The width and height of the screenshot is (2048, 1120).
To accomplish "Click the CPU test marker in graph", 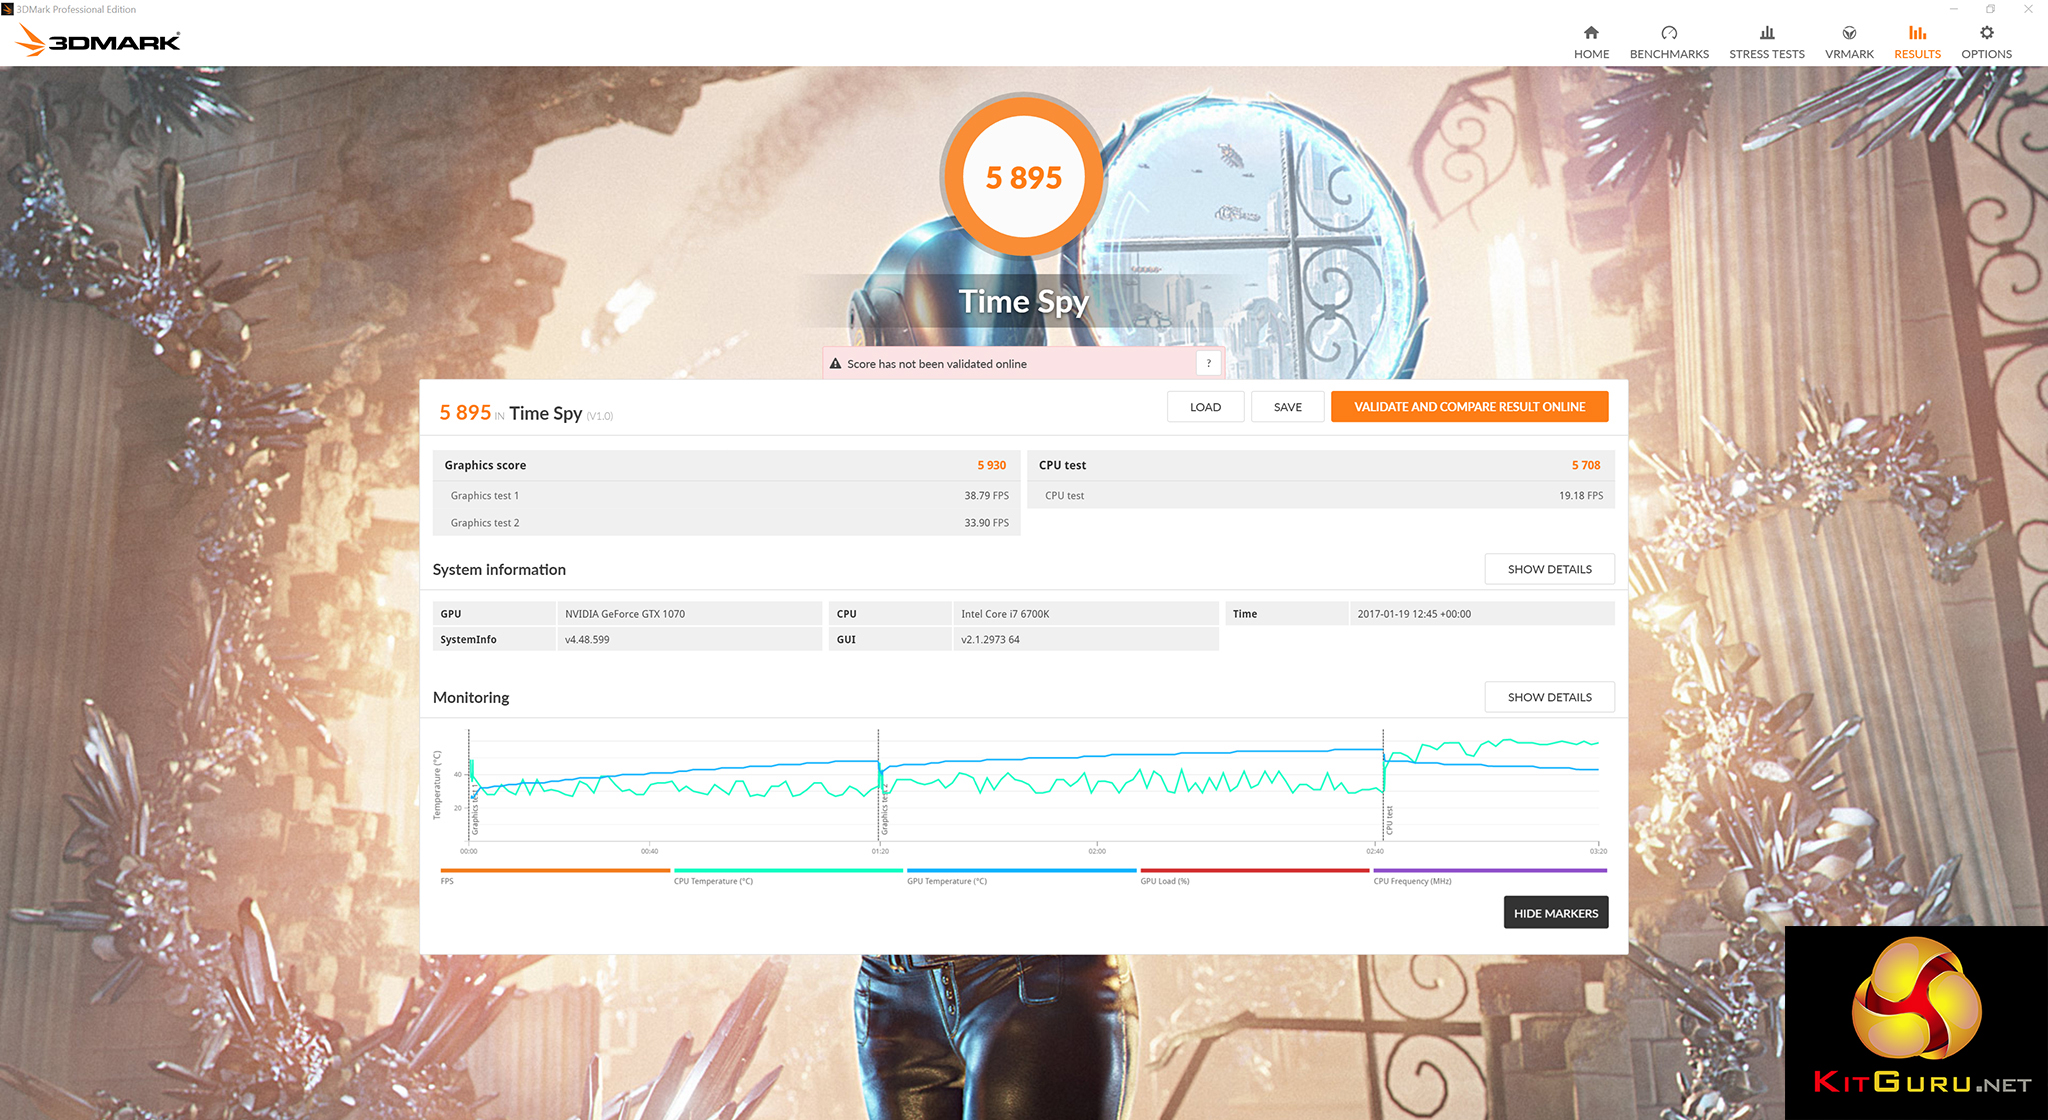I will coord(1389,820).
